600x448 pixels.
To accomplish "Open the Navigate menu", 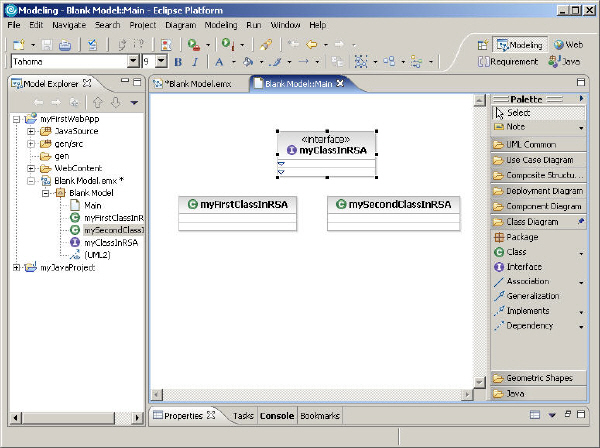I will 69,25.
